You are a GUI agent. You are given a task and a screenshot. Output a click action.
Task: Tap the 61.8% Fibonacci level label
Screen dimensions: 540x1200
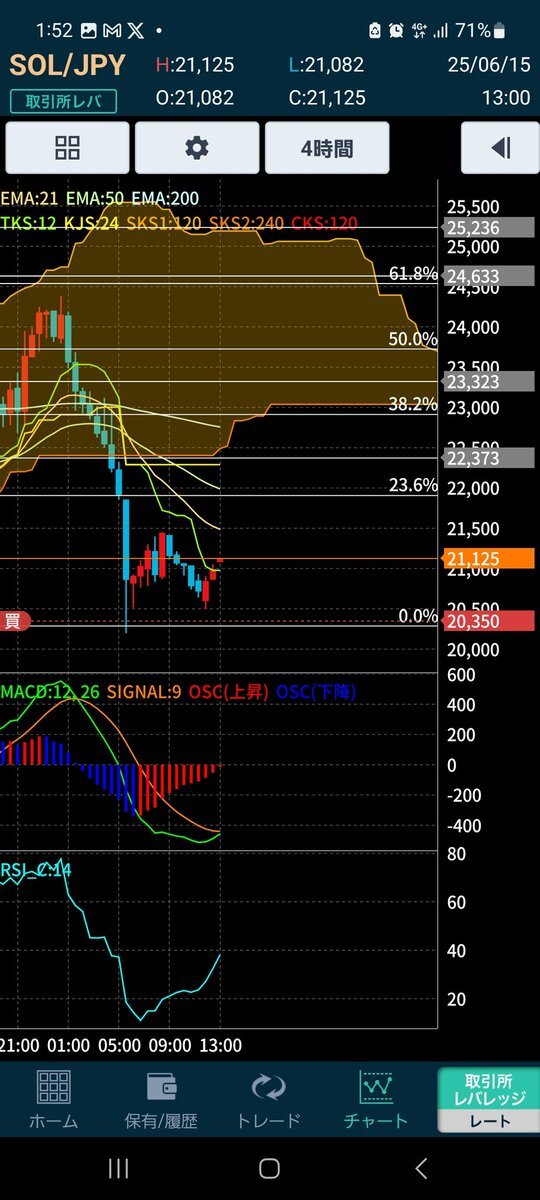click(412, 274)
